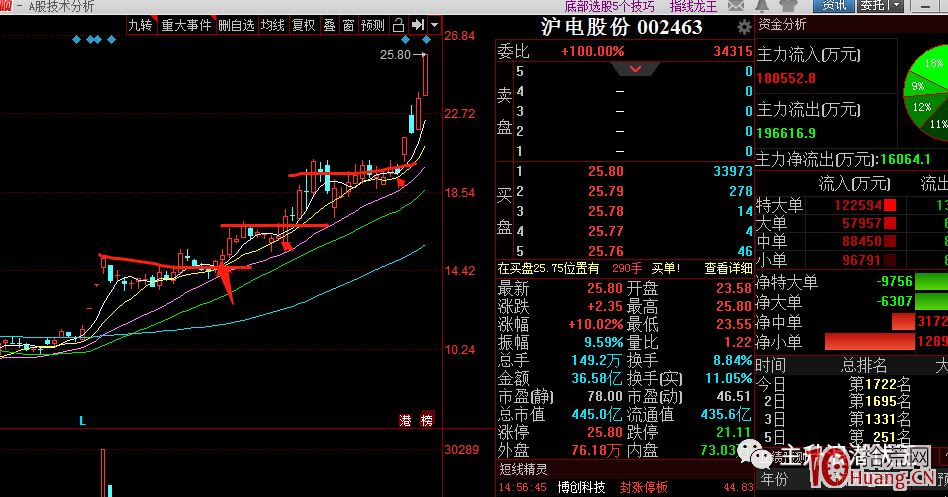Click the shirt skin-theme icon
The image size is (948, 497).
coord(788,6)
